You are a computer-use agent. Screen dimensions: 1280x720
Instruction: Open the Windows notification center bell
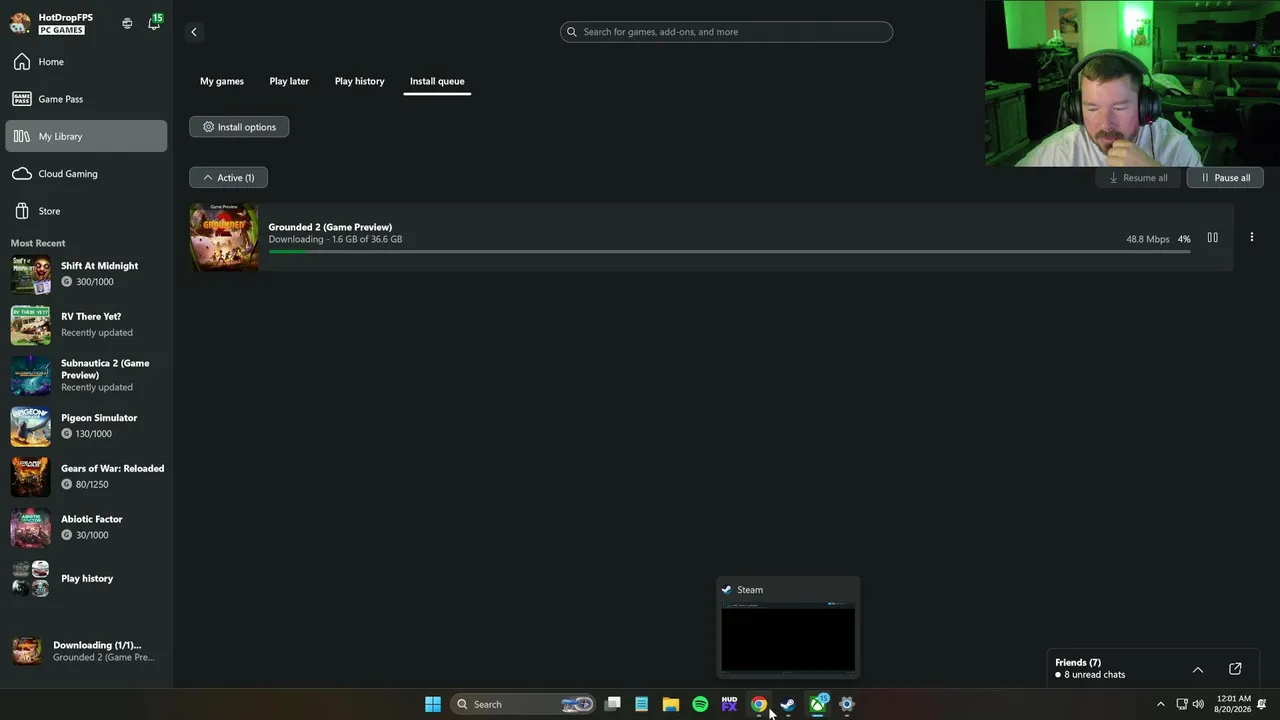(x=1262, y=704)
